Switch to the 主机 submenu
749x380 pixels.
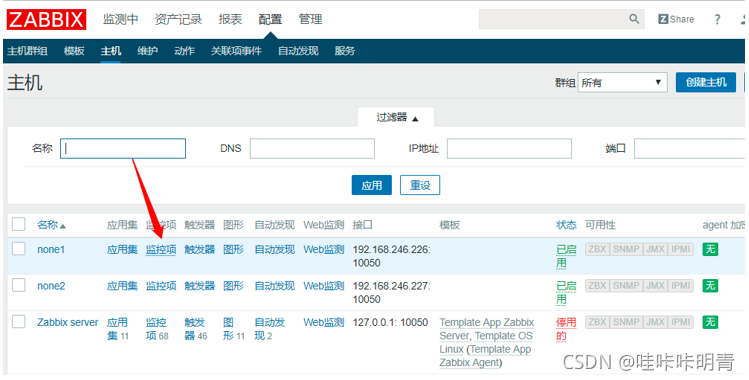pyautogui.click(x=110, y=51)
